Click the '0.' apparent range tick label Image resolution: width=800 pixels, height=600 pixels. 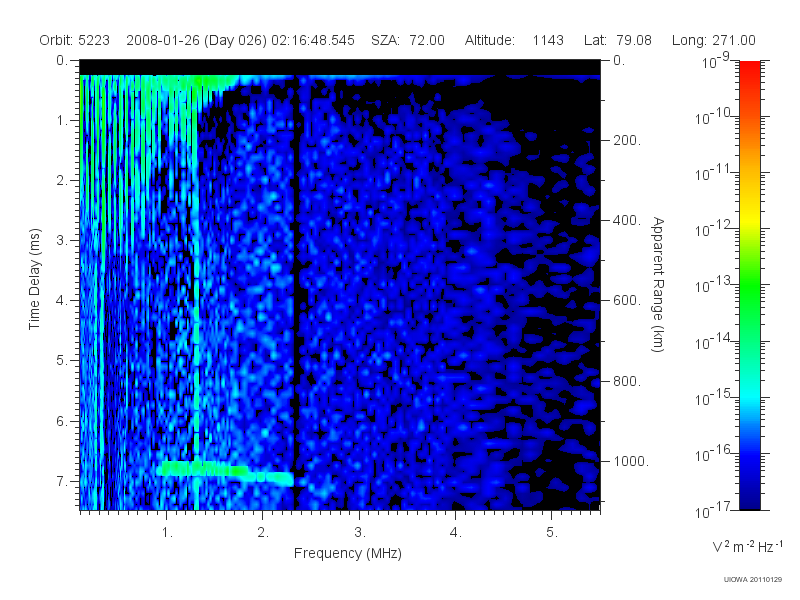pos(619,60)
